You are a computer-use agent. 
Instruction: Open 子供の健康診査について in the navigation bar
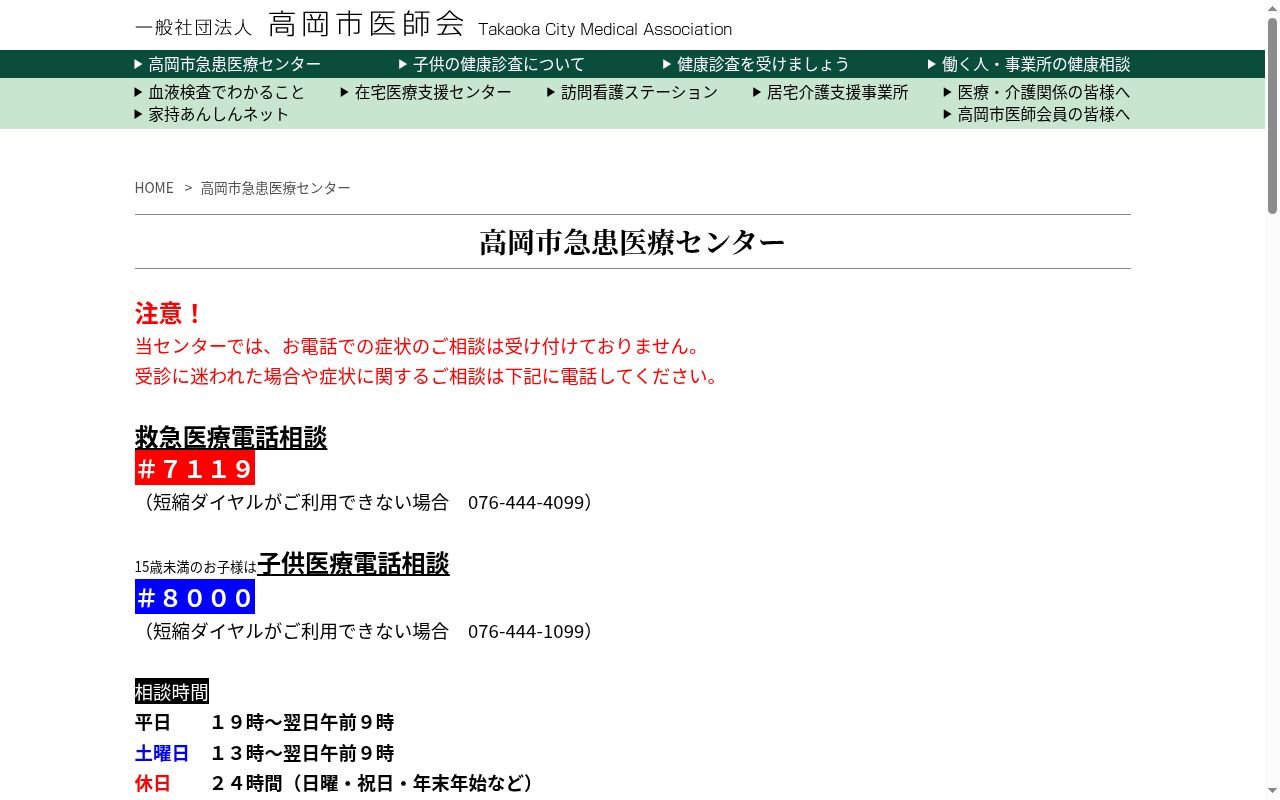click(492, 64)
